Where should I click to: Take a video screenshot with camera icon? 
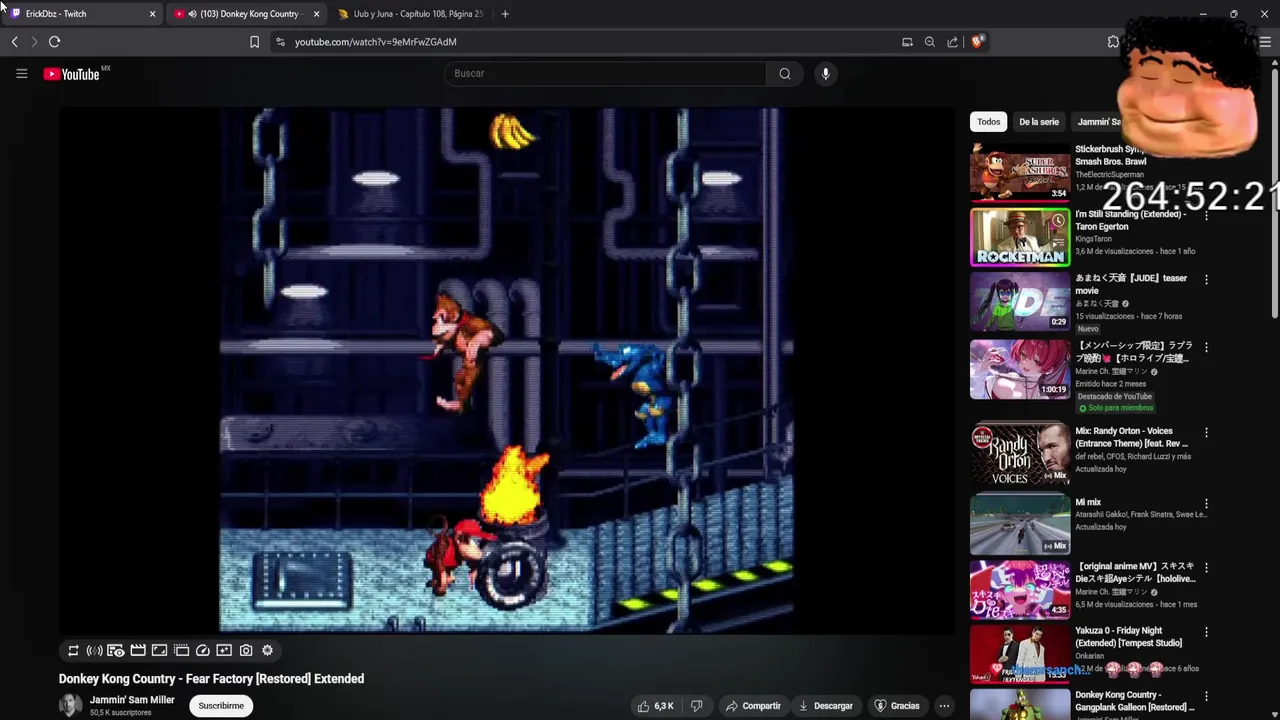click(x=246, y=651)
